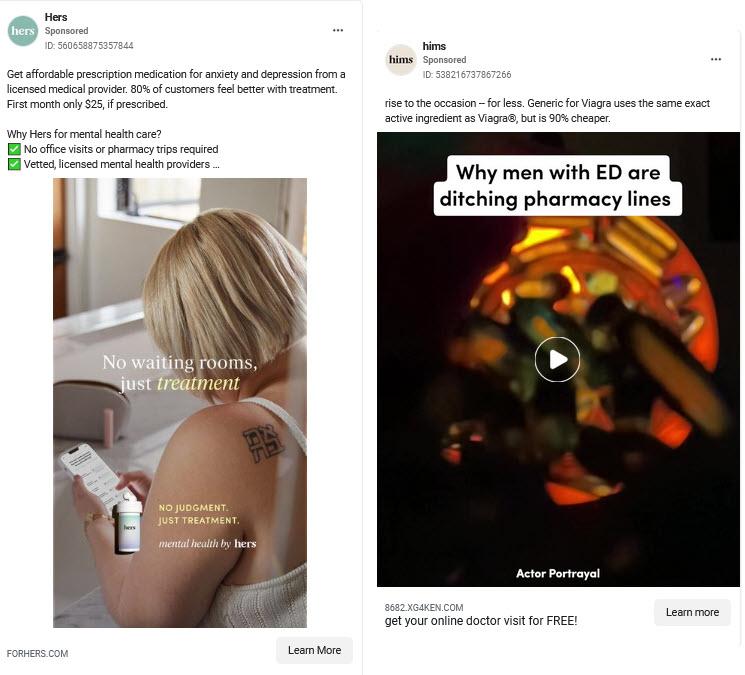Viewport: 745px width, 675px height.
Task: Click the green checkmark beside Vetted providers
Action: [x=14, y=164]
